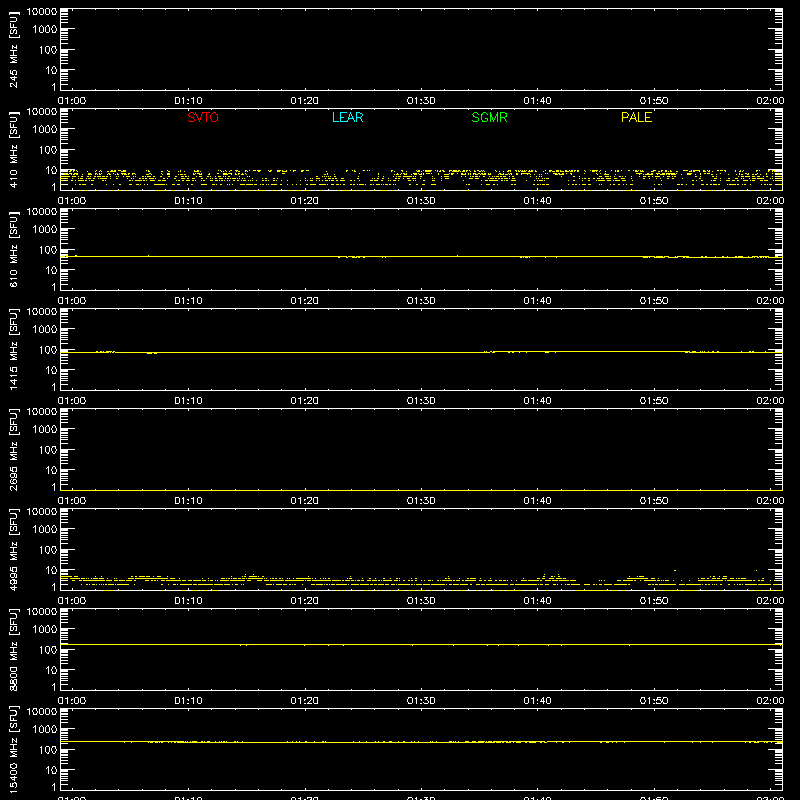This screenshot has height=800, width=800.
Task: Select the 4995 MHz [SFU] axis title
Action: tap(13, 550)
